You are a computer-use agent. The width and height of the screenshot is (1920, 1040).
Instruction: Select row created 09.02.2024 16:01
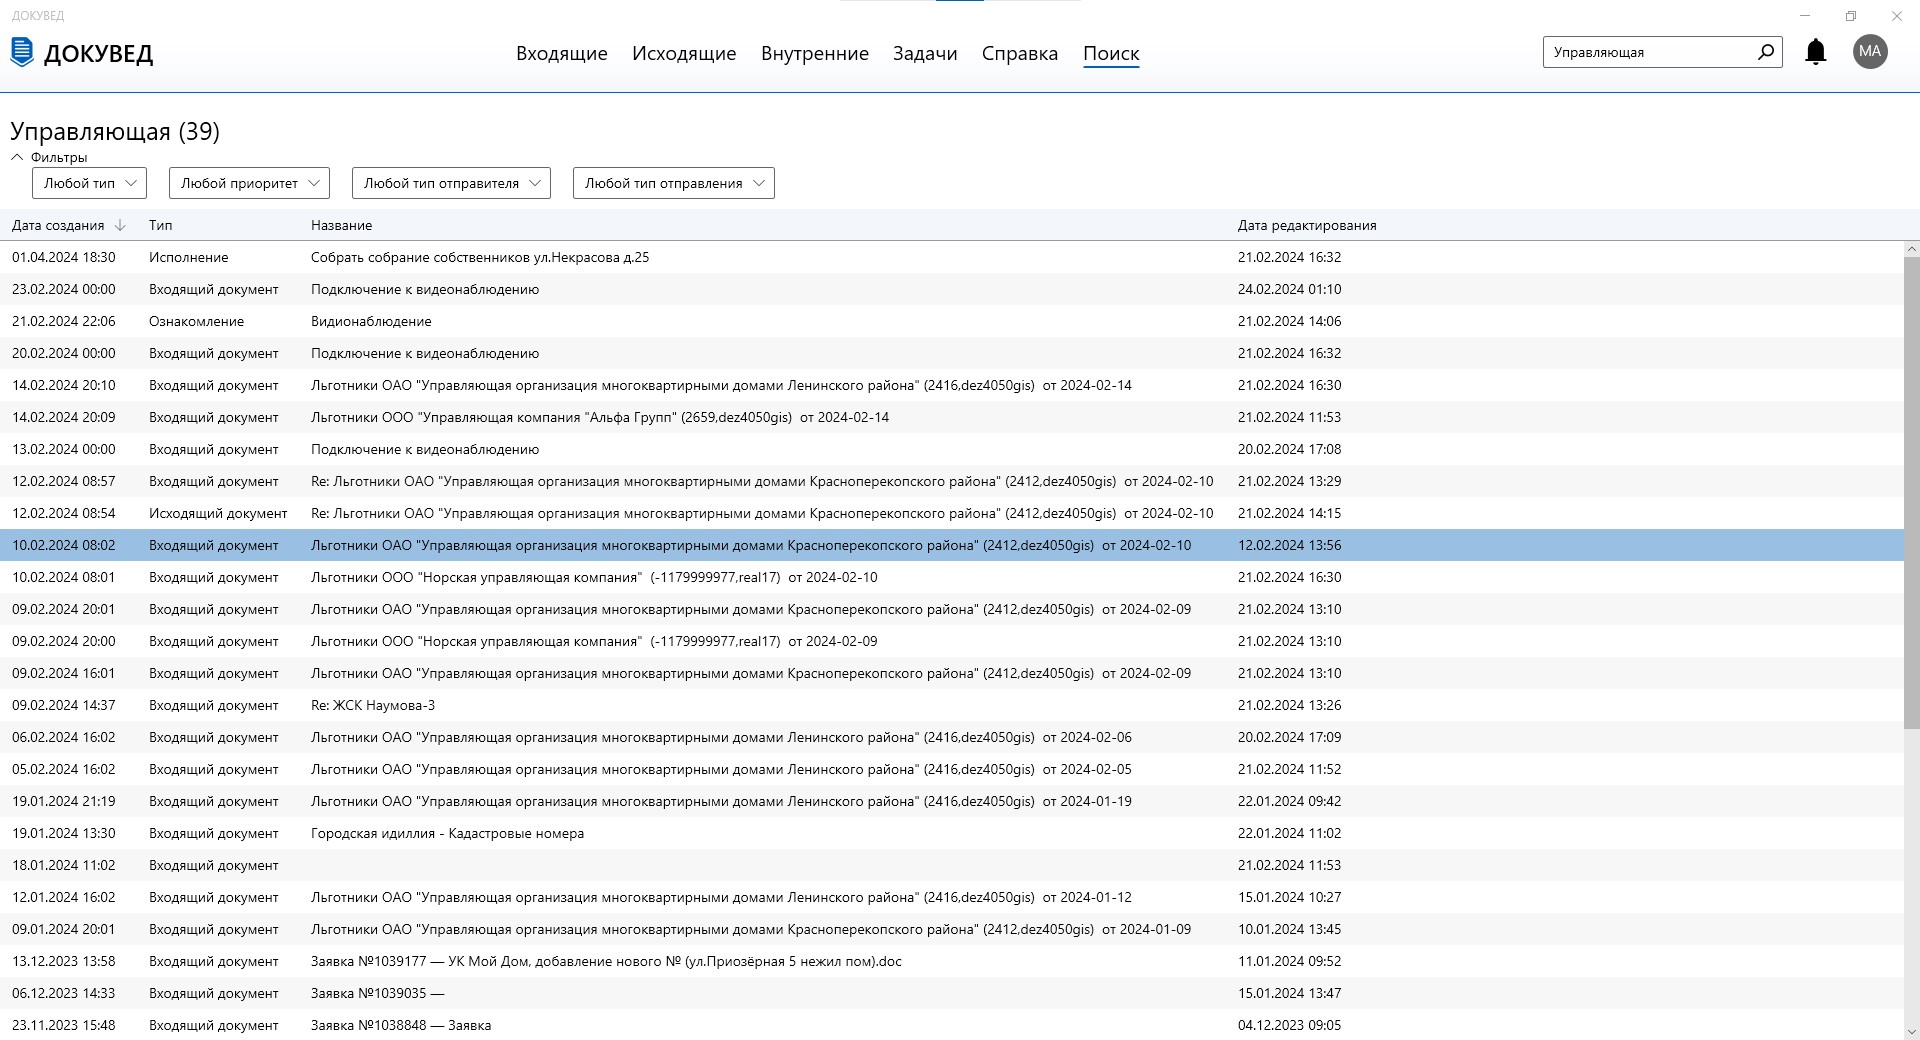[951, 673]
